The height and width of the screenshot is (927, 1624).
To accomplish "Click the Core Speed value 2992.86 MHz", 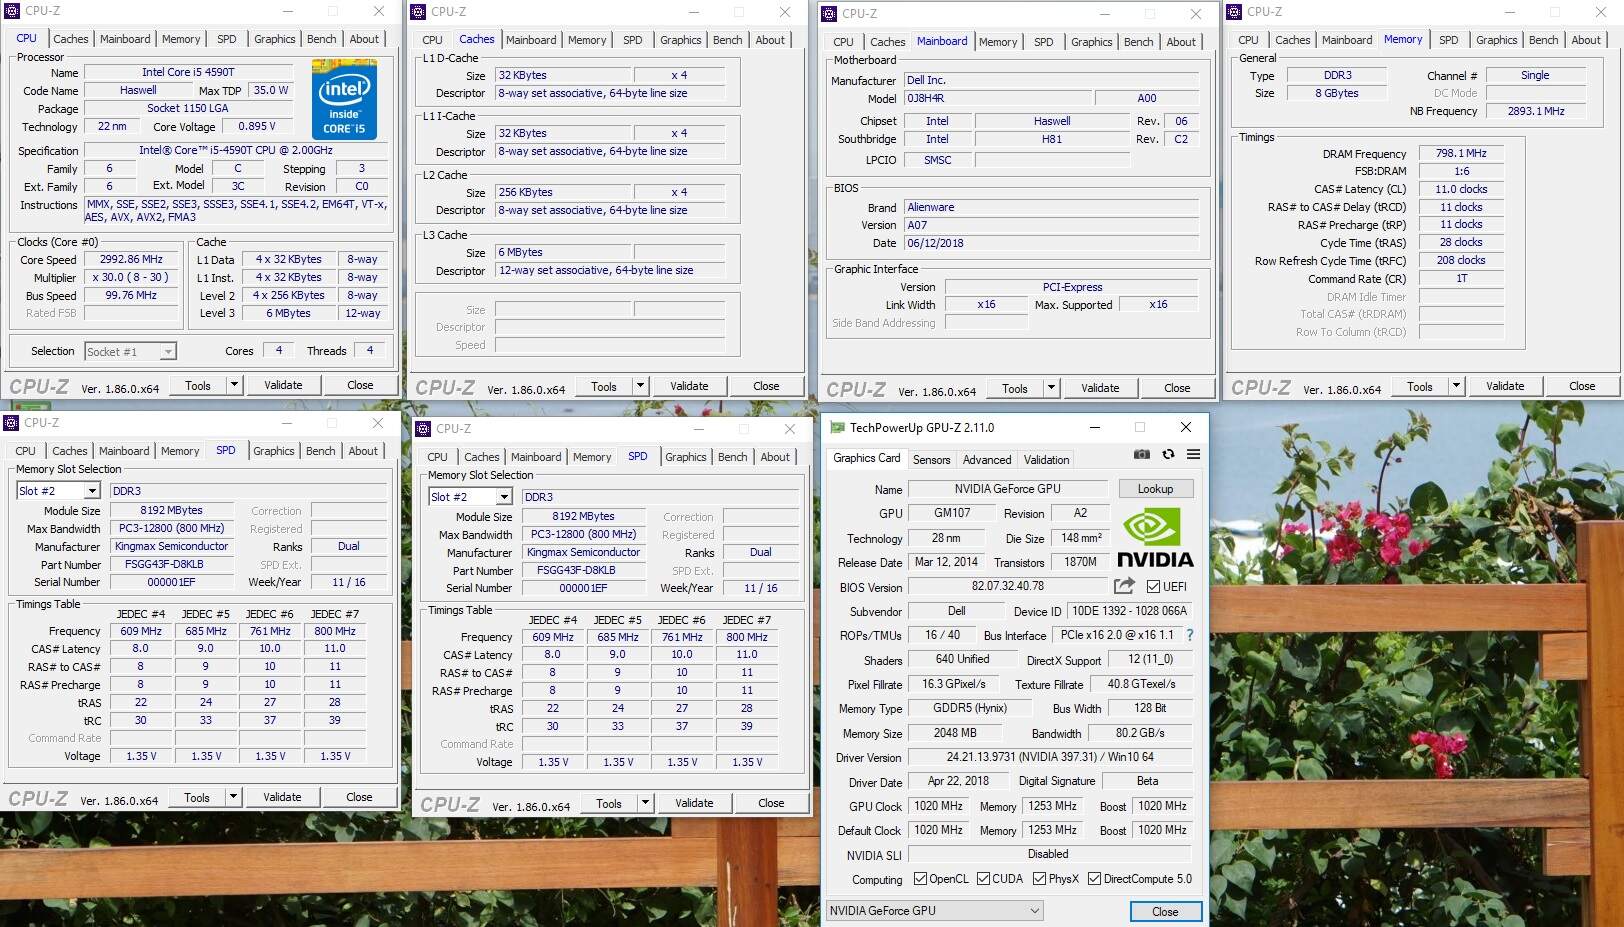I will tap(133, 259).
